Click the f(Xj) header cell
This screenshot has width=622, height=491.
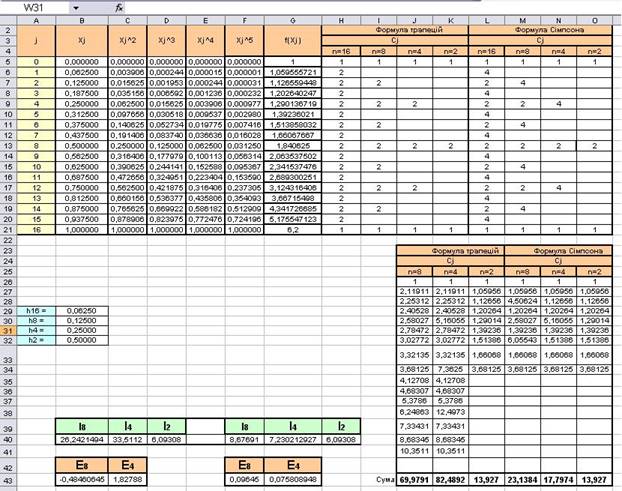pos(293,40)
